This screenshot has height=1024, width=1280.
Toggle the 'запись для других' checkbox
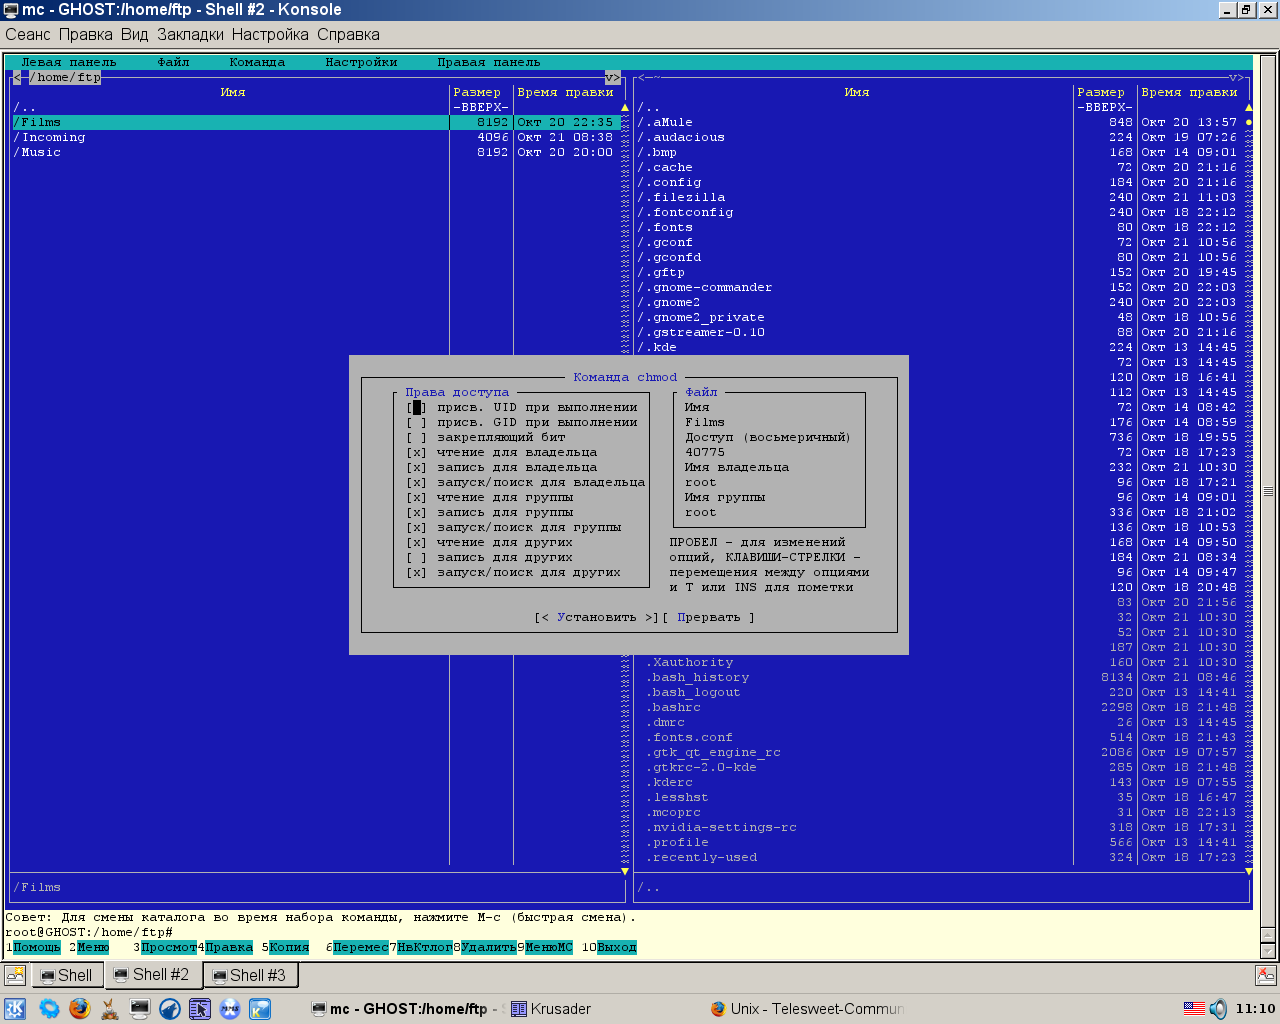[x=417, y=558]
